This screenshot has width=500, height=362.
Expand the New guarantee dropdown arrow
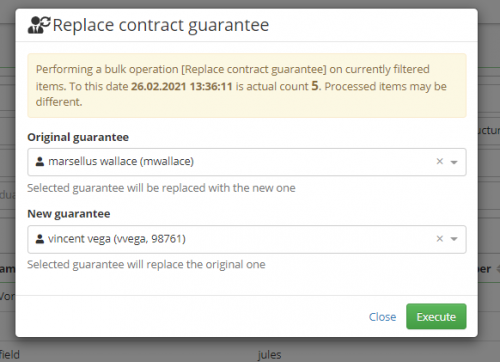(454, 239)
